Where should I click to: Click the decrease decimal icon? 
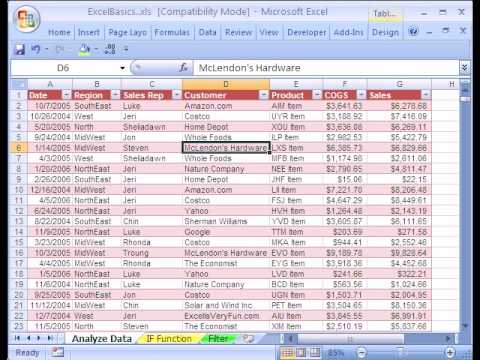click(x=110, y=49)
